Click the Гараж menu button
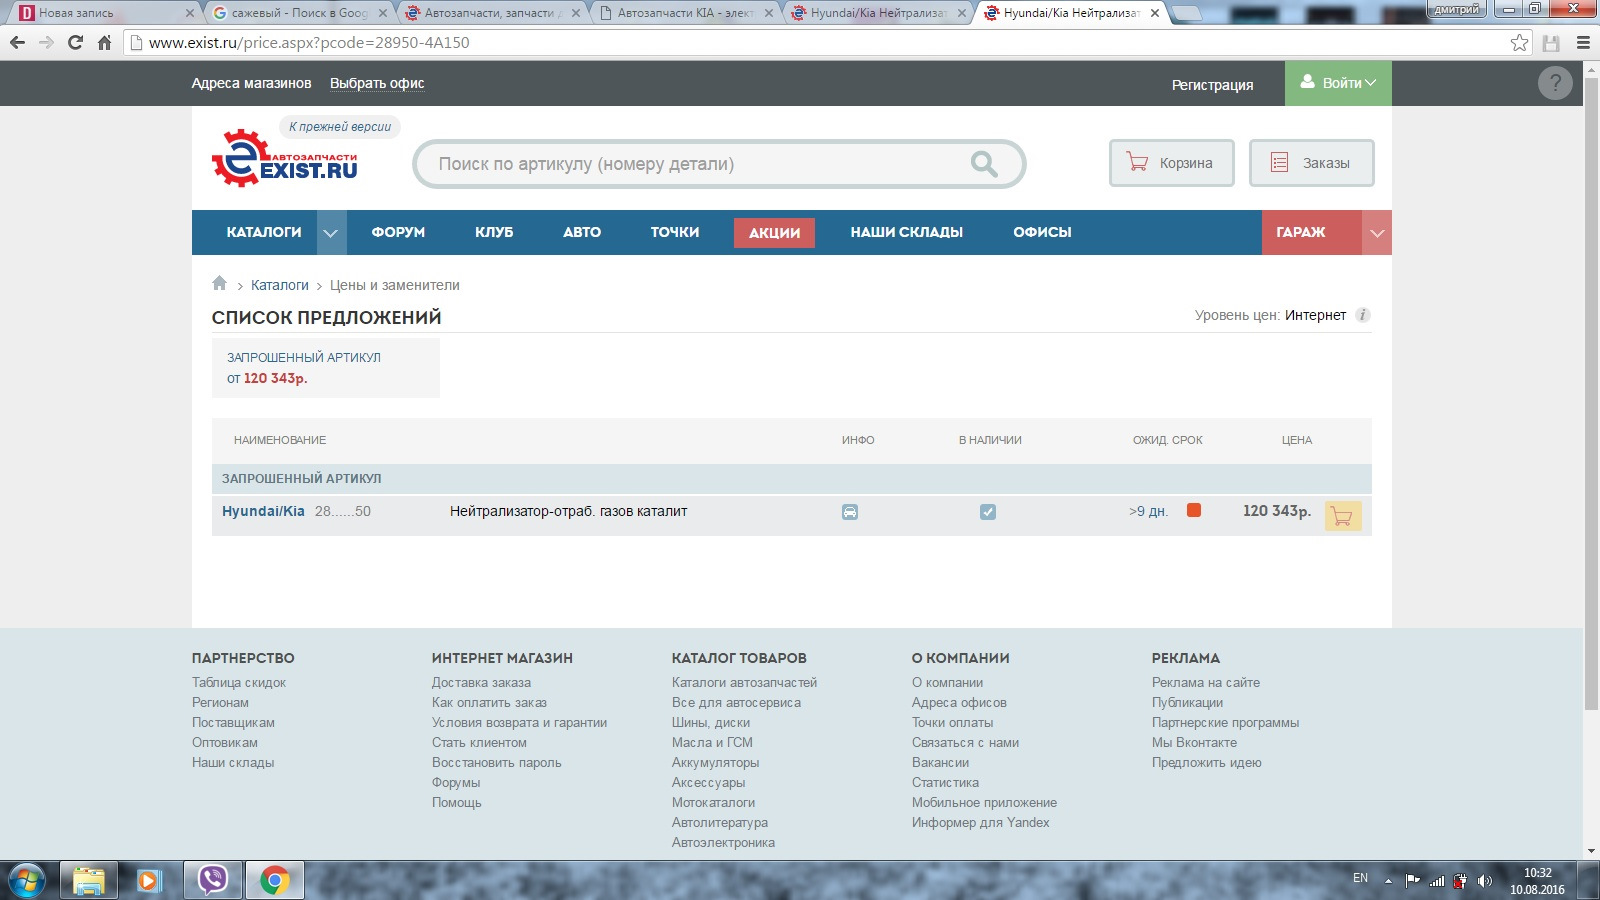 tap(1312, 232)
